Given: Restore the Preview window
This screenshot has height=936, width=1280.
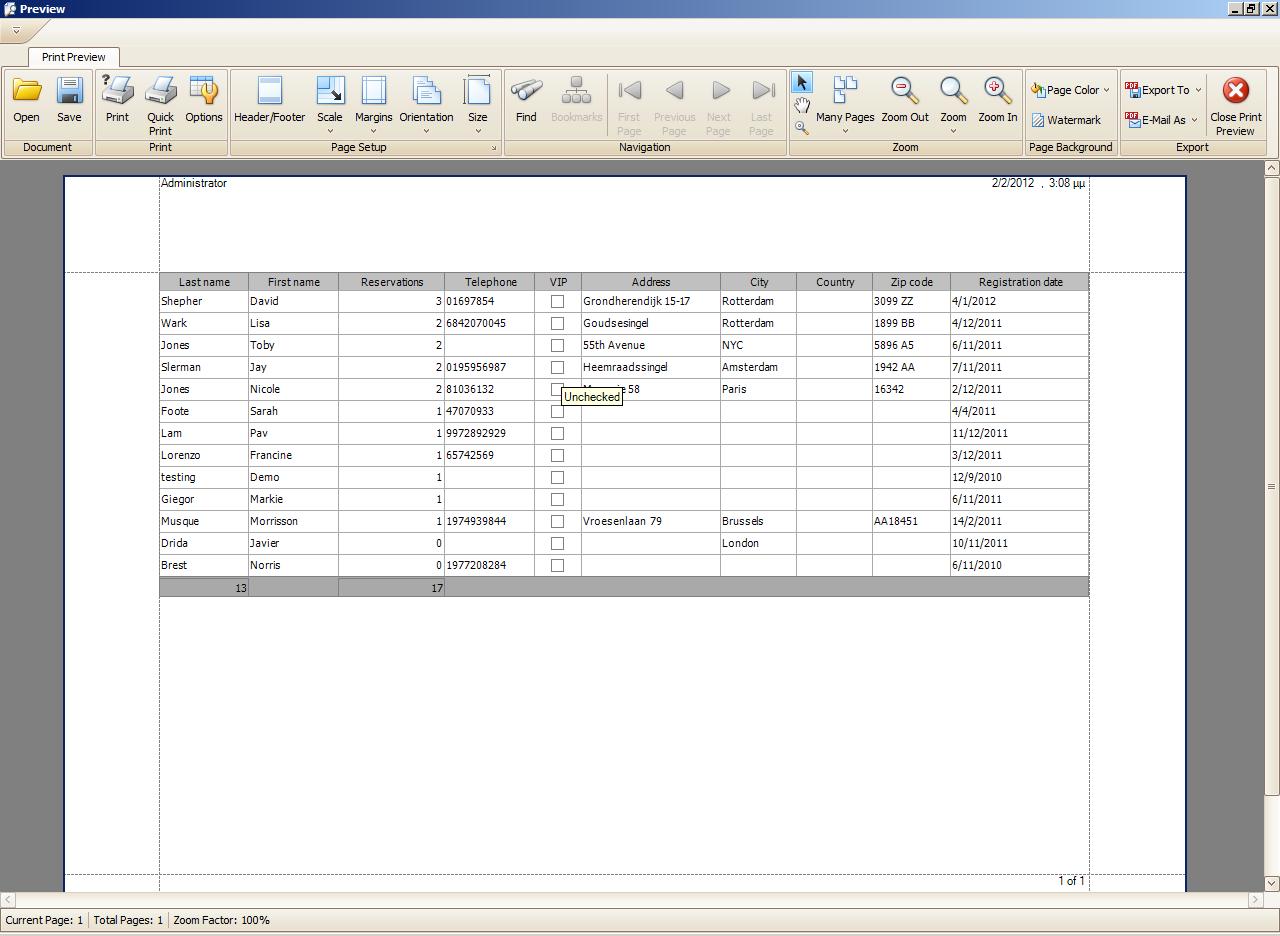Looking at the screenshot, I should 1251,9.
